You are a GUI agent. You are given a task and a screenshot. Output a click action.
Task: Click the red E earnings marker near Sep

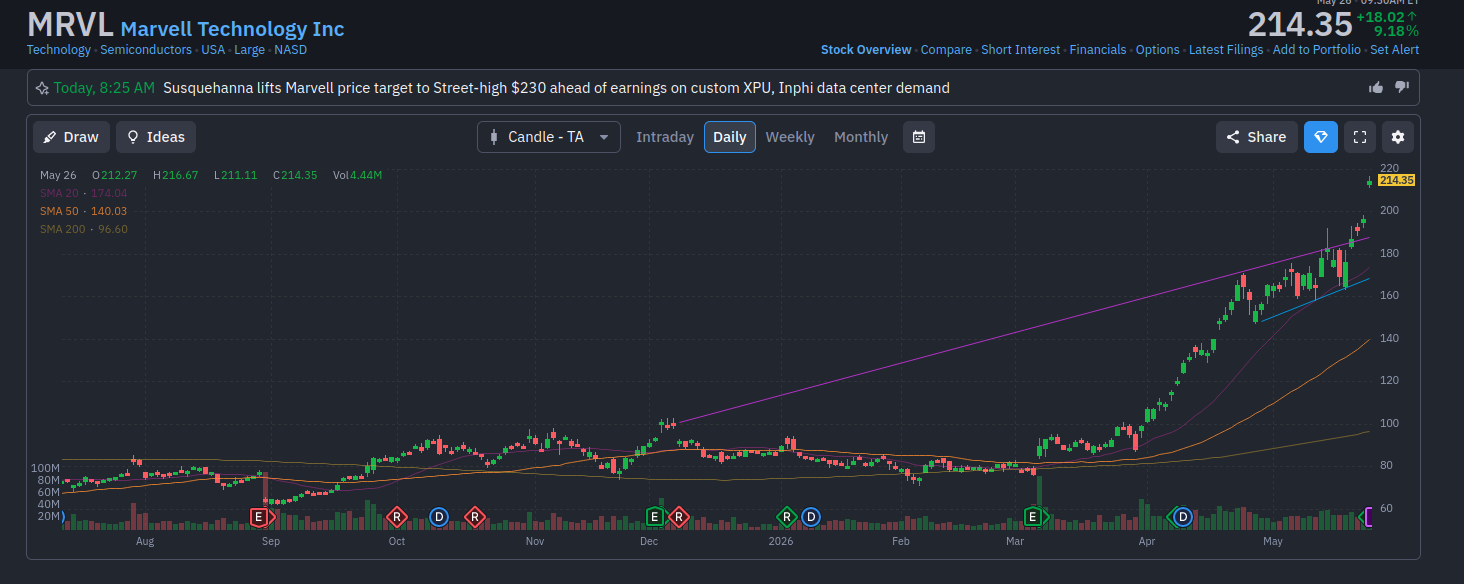pos(260,517)
